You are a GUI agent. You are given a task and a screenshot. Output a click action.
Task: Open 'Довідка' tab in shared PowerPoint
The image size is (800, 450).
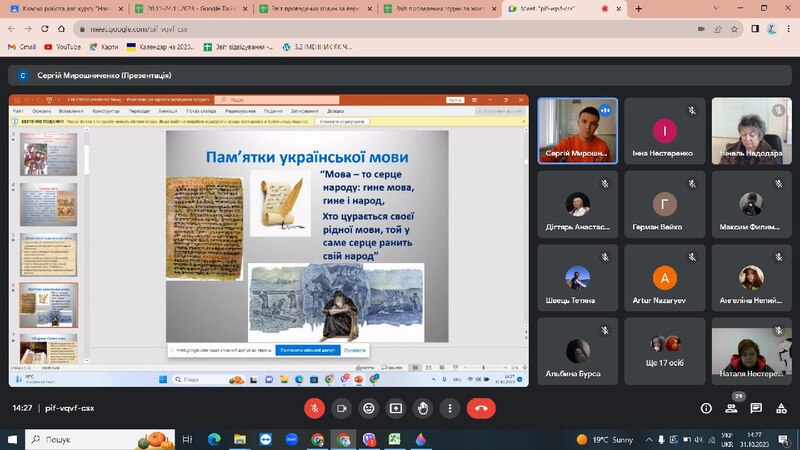[335, 111]
